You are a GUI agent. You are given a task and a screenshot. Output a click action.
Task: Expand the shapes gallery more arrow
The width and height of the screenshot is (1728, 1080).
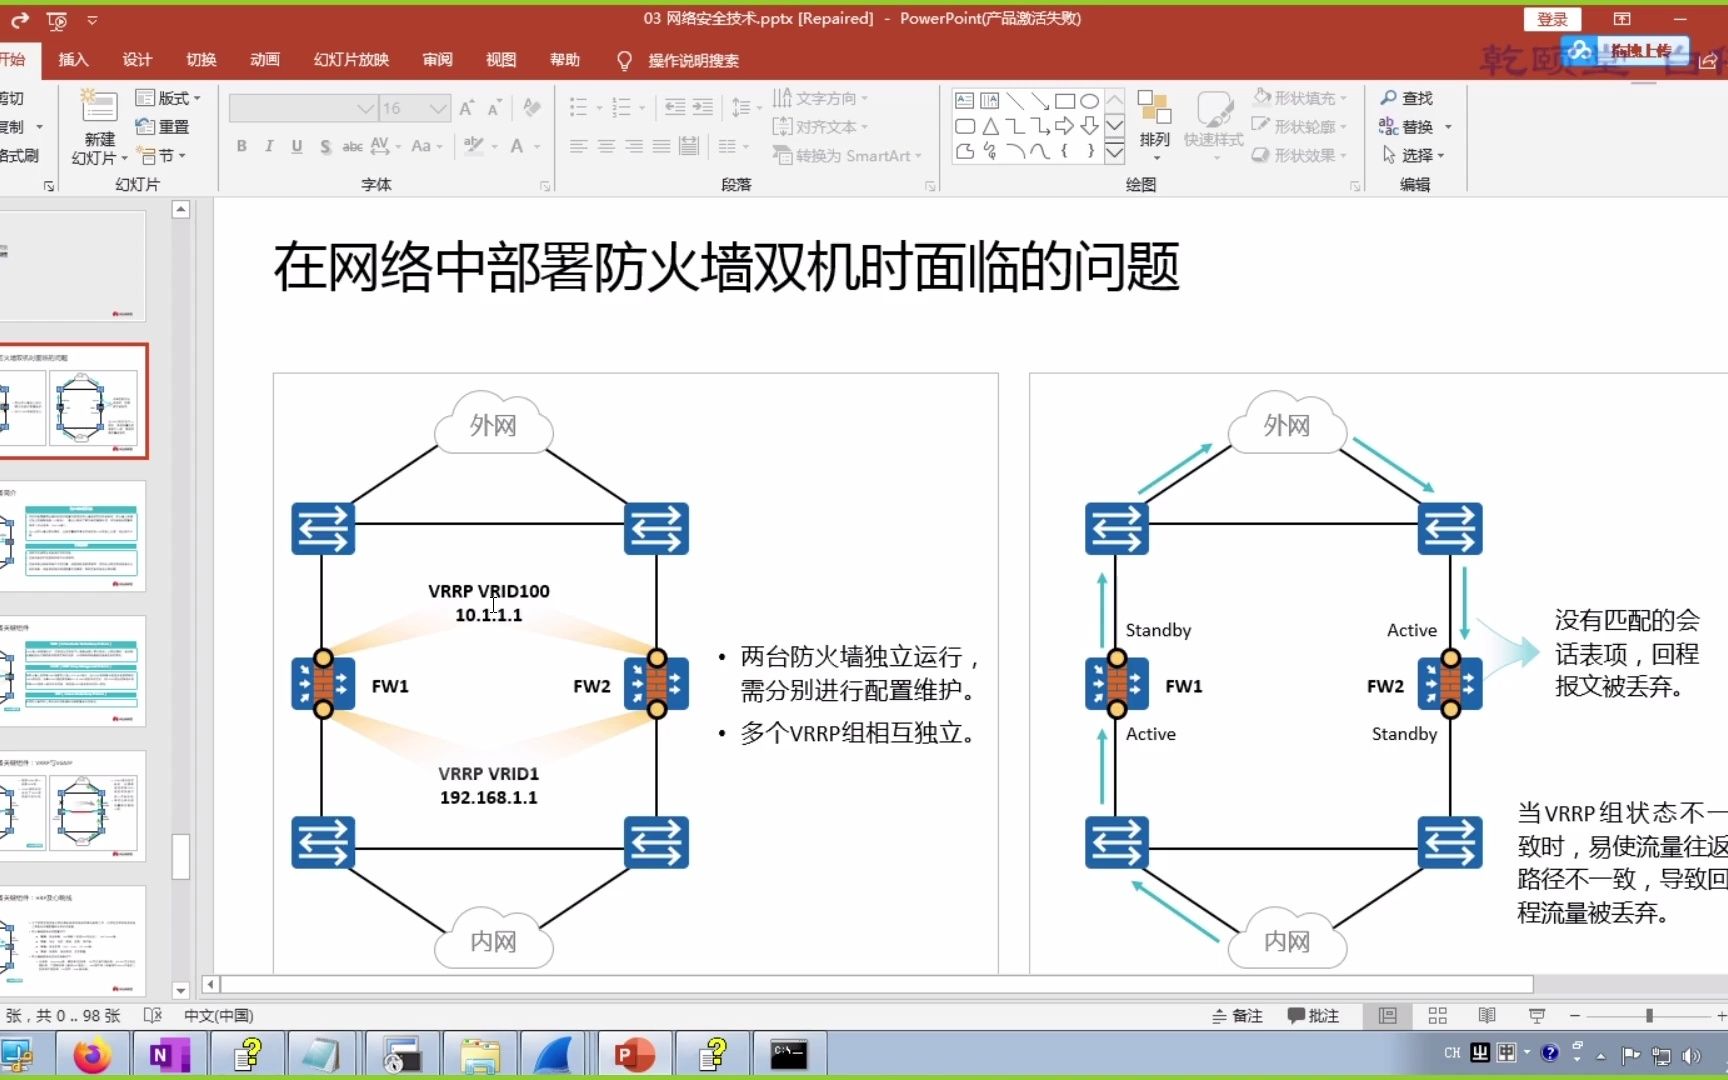[x=1114, y=151]
